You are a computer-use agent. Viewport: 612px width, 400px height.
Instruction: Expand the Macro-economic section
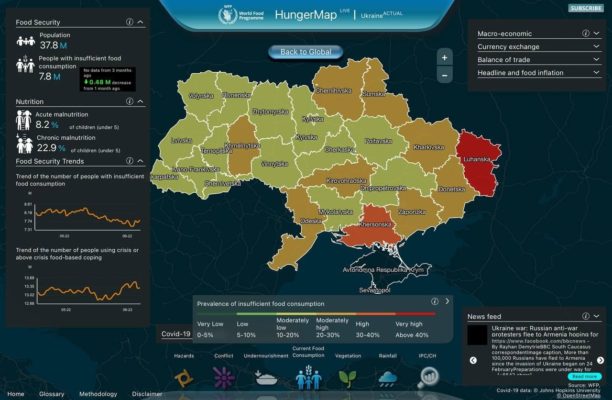596,33
